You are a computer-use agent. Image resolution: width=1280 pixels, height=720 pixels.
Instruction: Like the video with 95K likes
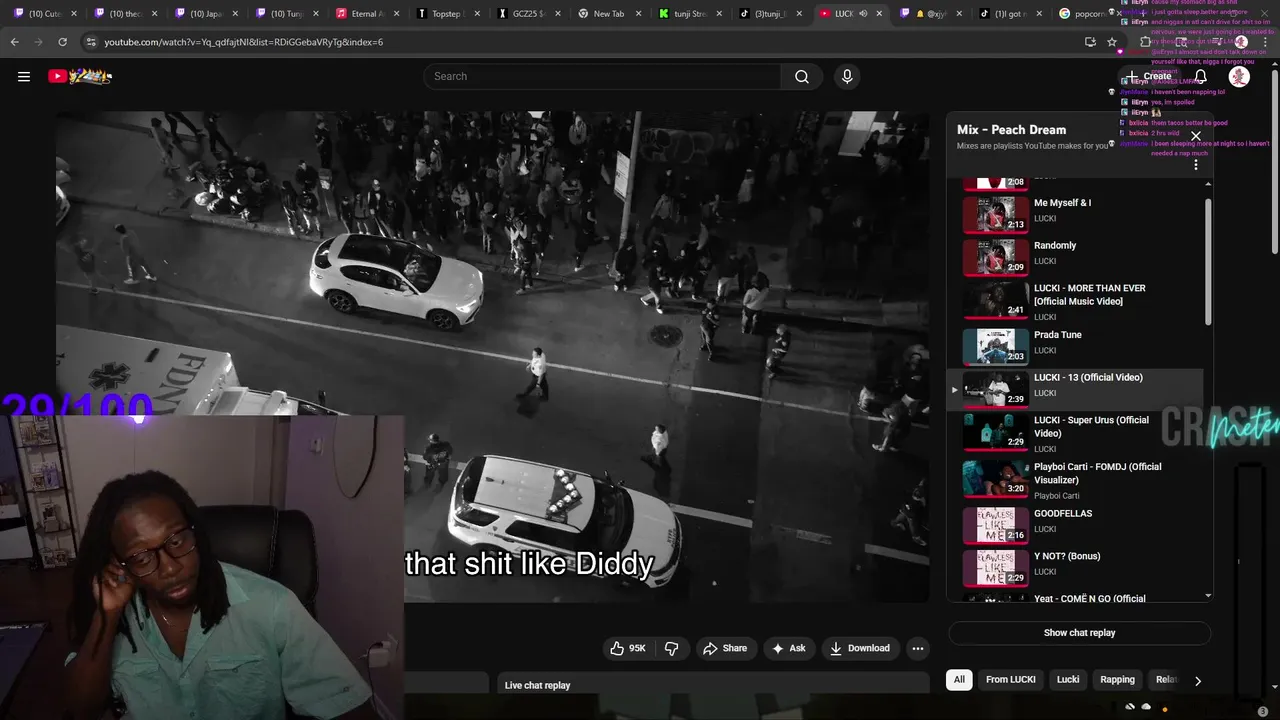click(x=628, y=648)
